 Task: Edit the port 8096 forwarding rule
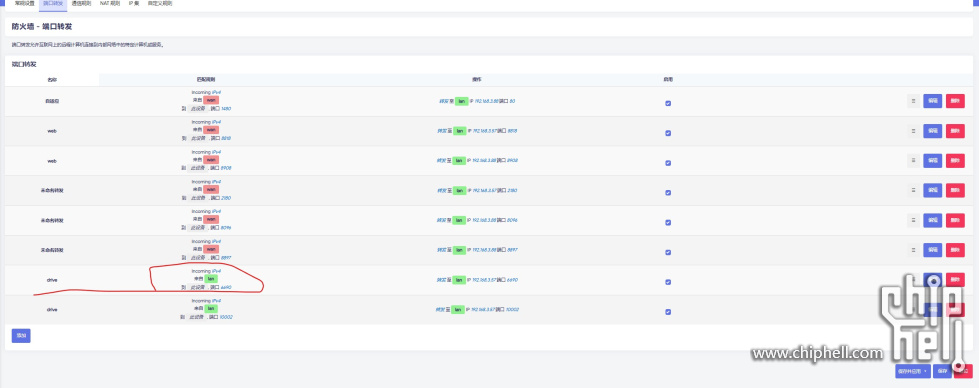coord(933,220)
